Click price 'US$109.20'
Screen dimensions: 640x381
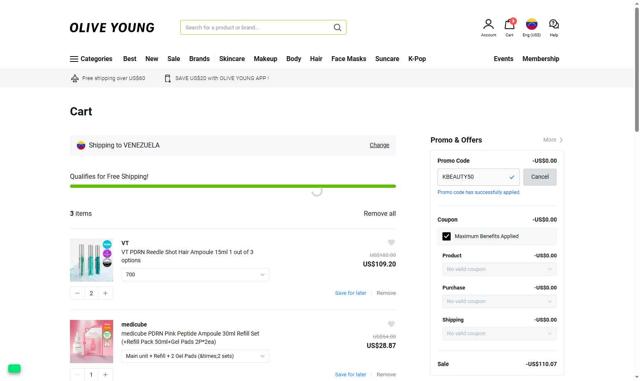click(x=379, y=264)
